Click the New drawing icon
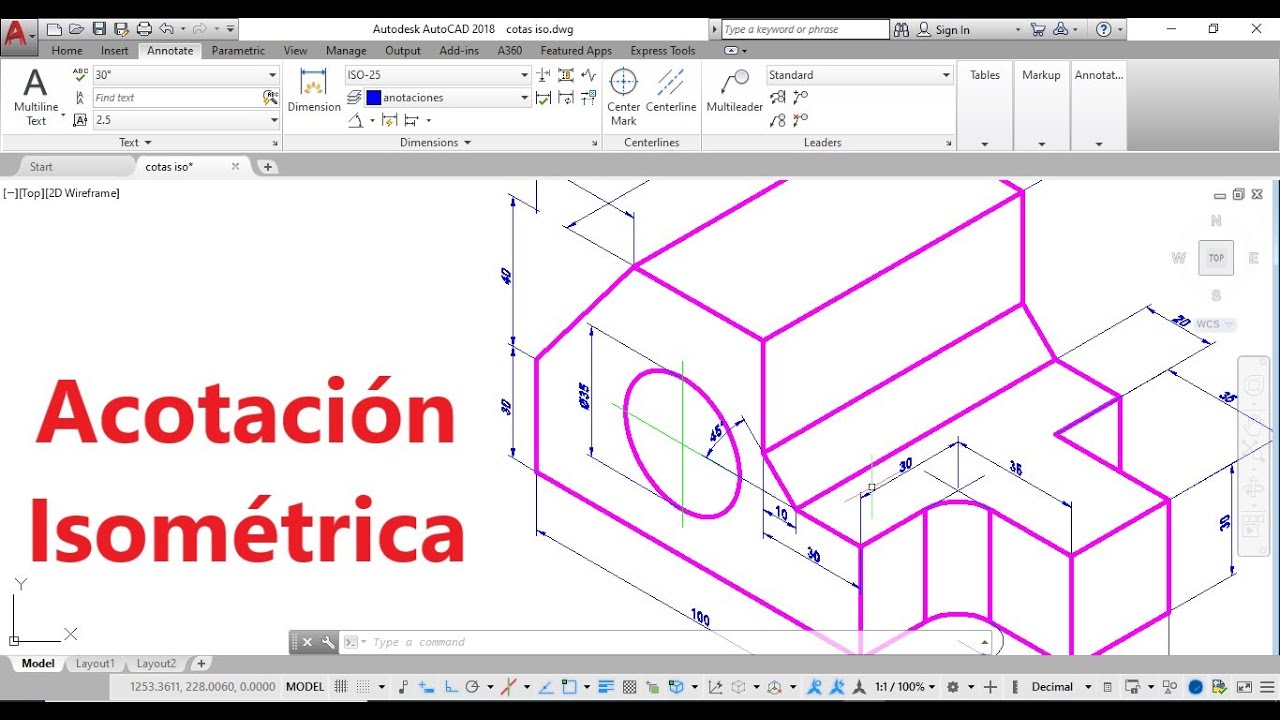This screenshot has height=720, width=1280. click(x=54, y=29)
